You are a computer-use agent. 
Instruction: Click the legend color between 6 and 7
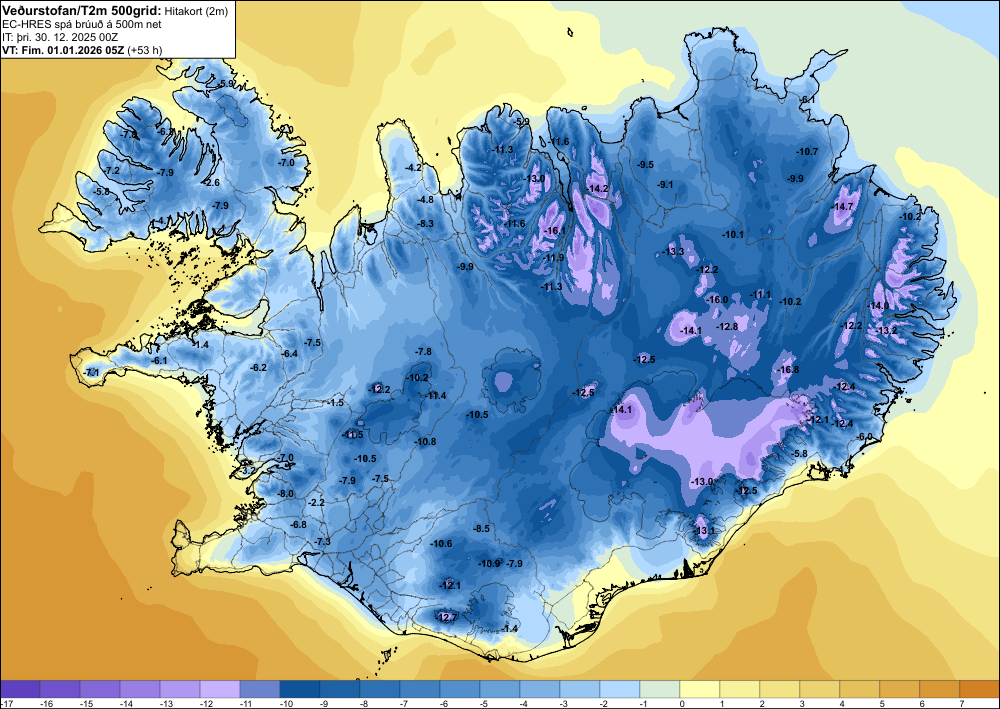[x=940, y=689]
